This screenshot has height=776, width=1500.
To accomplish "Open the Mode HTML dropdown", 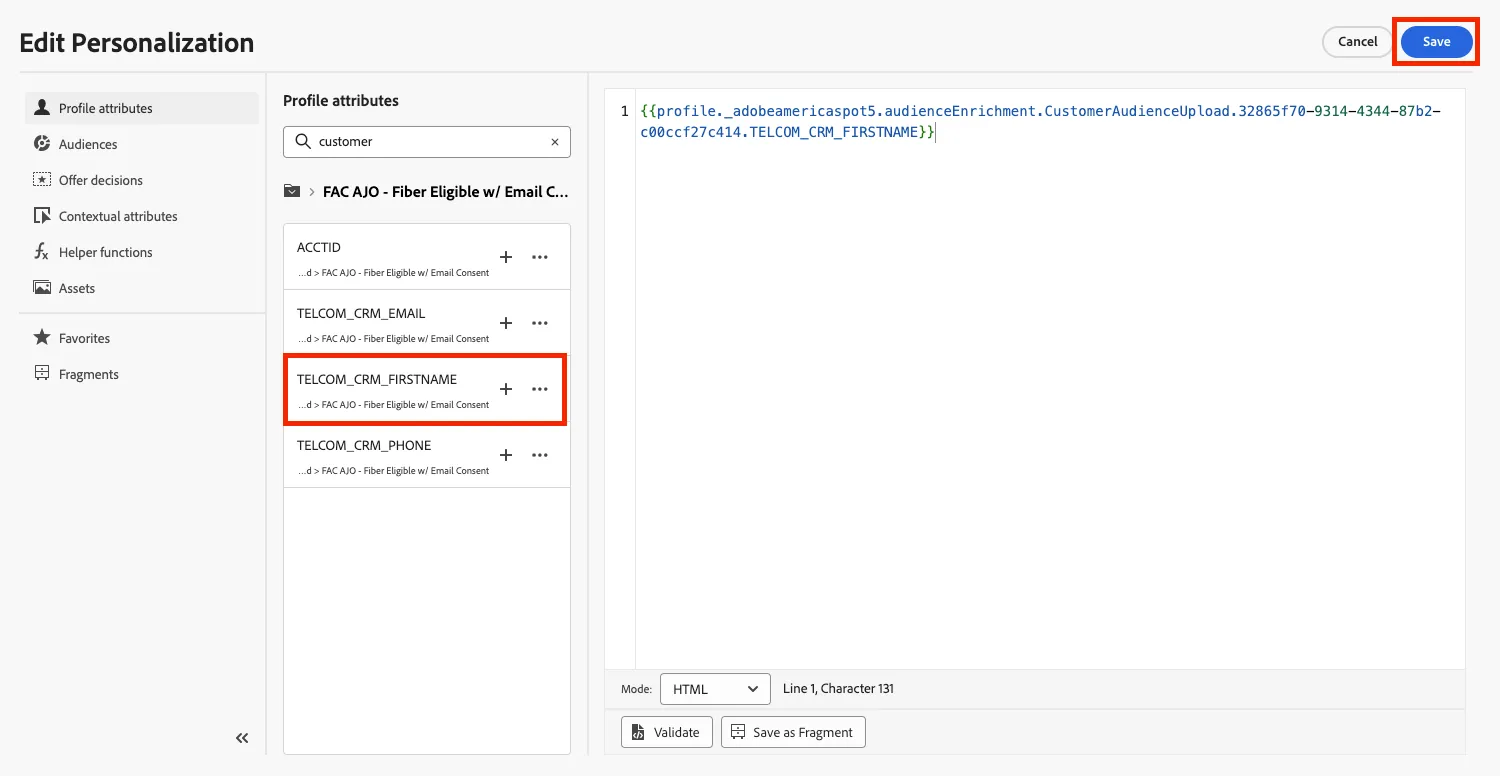I will click(715, 689).
